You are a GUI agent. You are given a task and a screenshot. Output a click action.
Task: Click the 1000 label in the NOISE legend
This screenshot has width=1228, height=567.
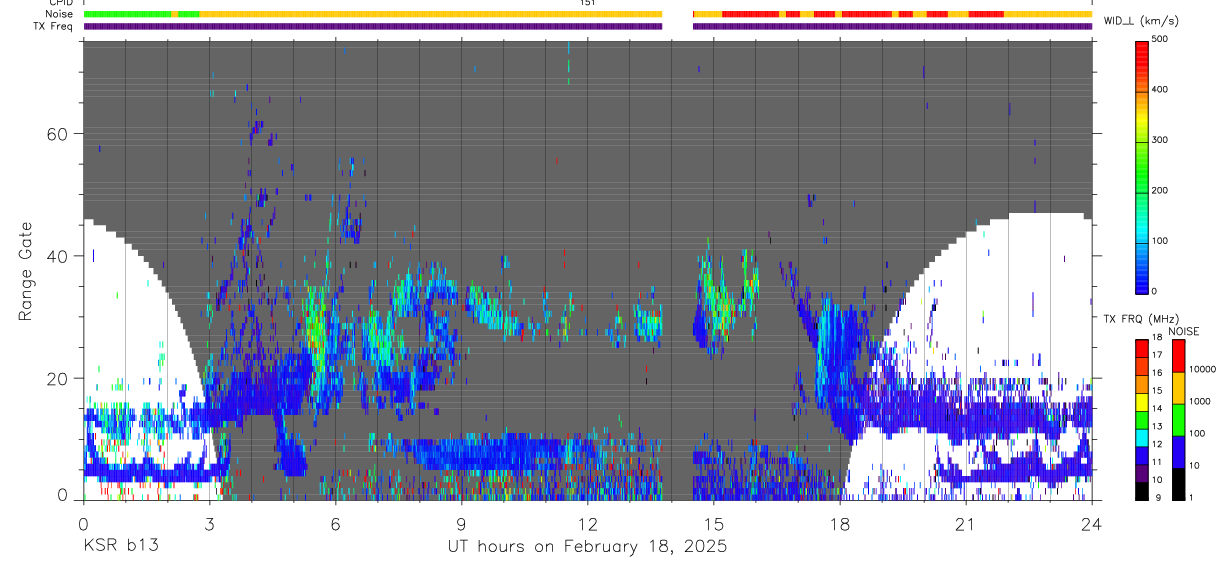1200,402
